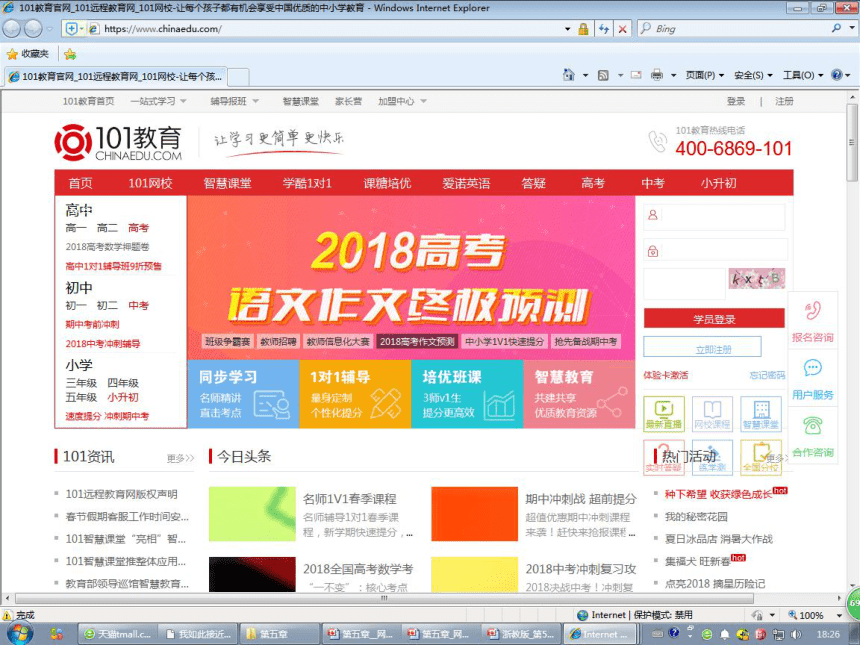The width and height of the screenshot is (860, 645).
Task: Open 浙教版_第5 presentation on taskbar
Action: [x=521, y=634]
